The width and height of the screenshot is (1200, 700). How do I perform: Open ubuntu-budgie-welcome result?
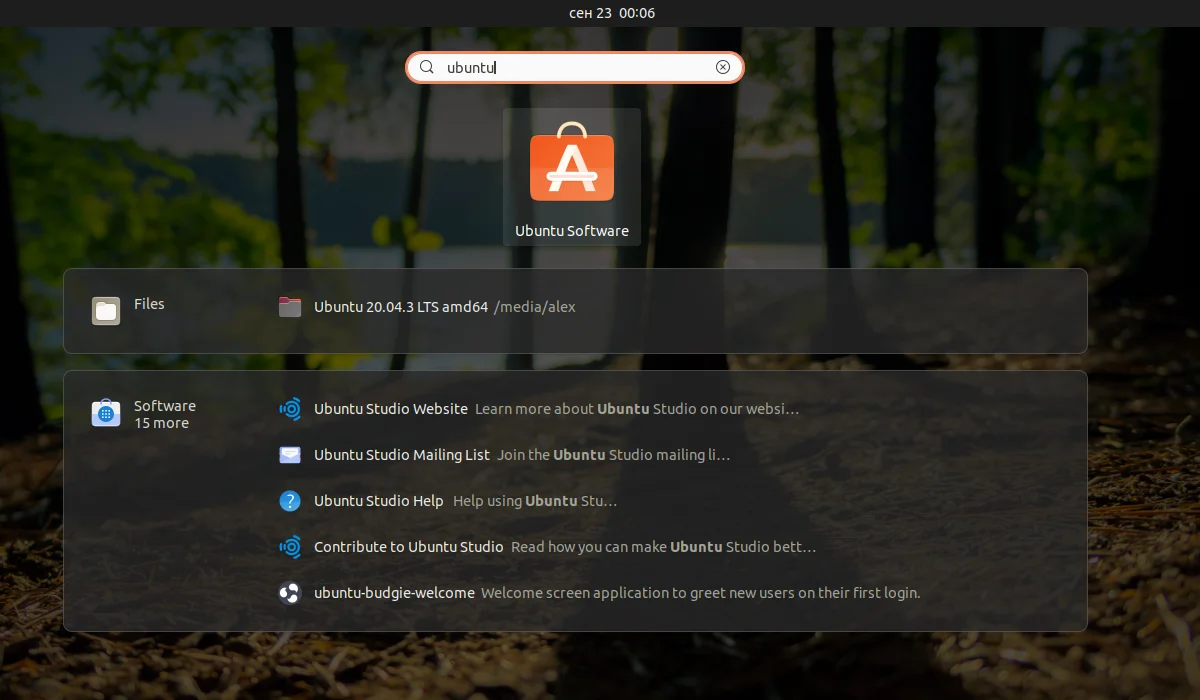[394, 593]
